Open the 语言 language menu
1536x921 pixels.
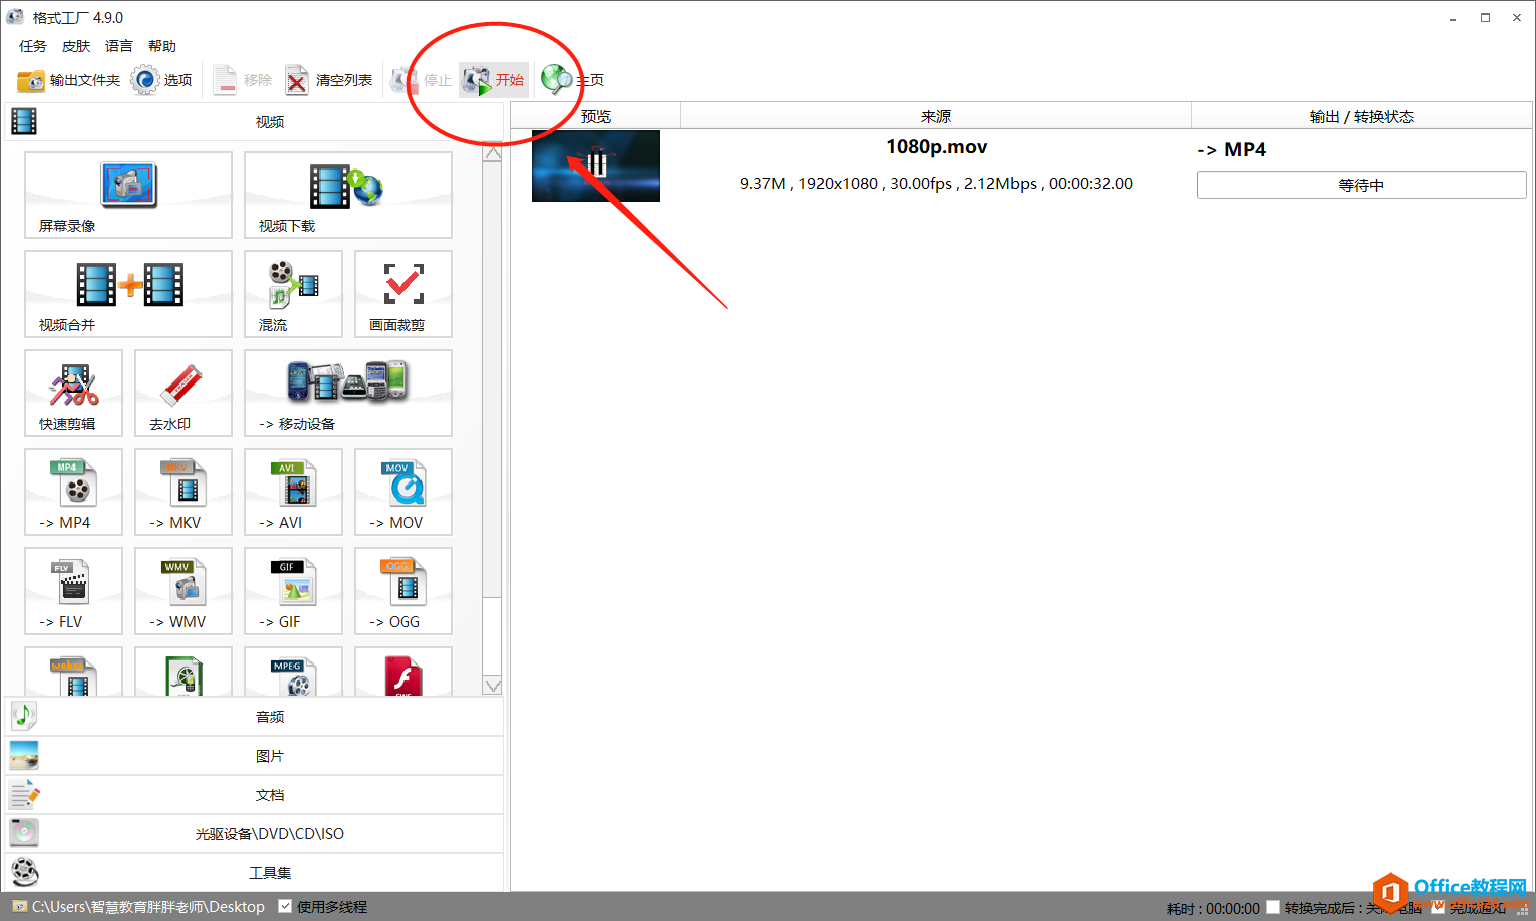[x=119, y=46]
